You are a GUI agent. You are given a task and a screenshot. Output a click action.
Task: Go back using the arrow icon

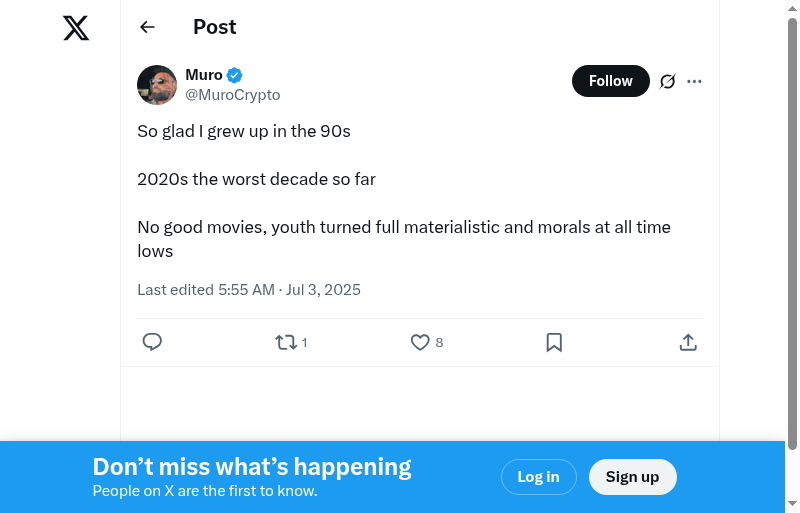point(148,27)
